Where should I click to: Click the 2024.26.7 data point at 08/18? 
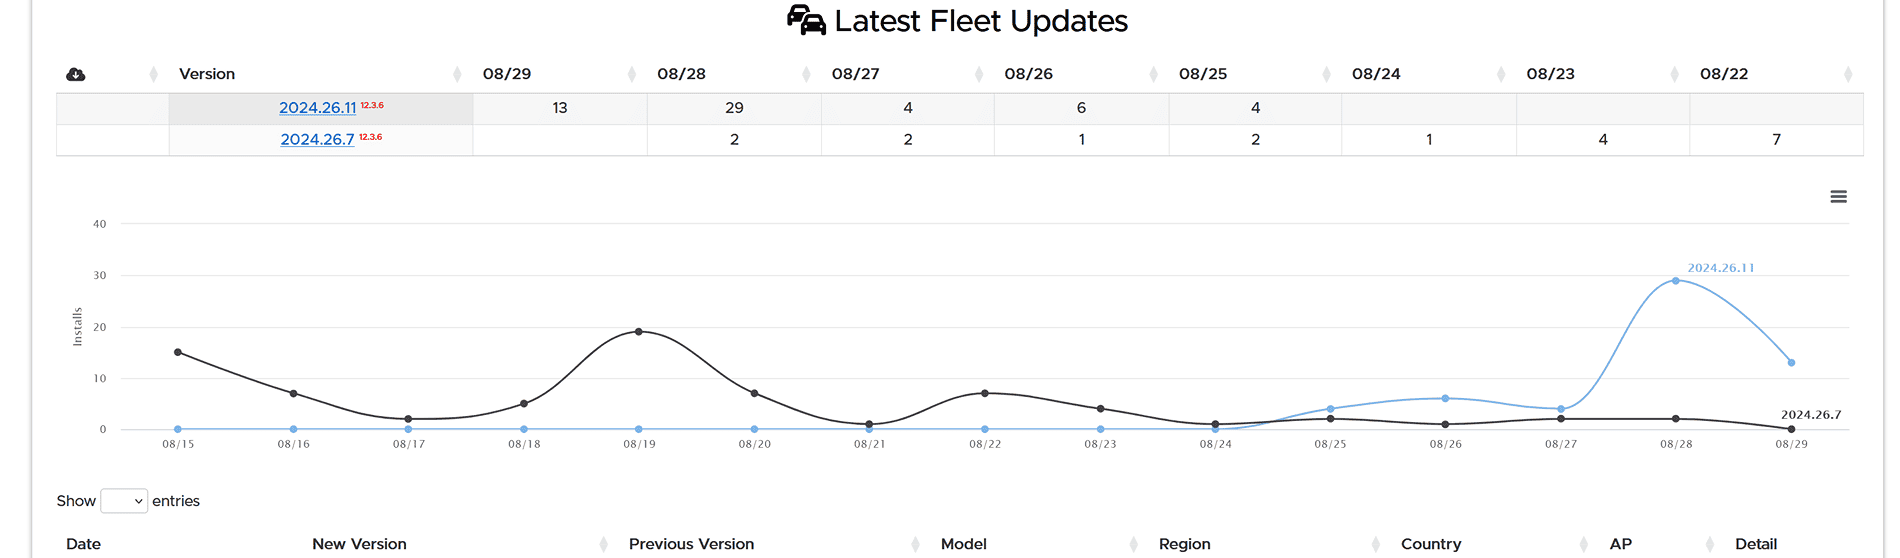[x=524, y=404]
